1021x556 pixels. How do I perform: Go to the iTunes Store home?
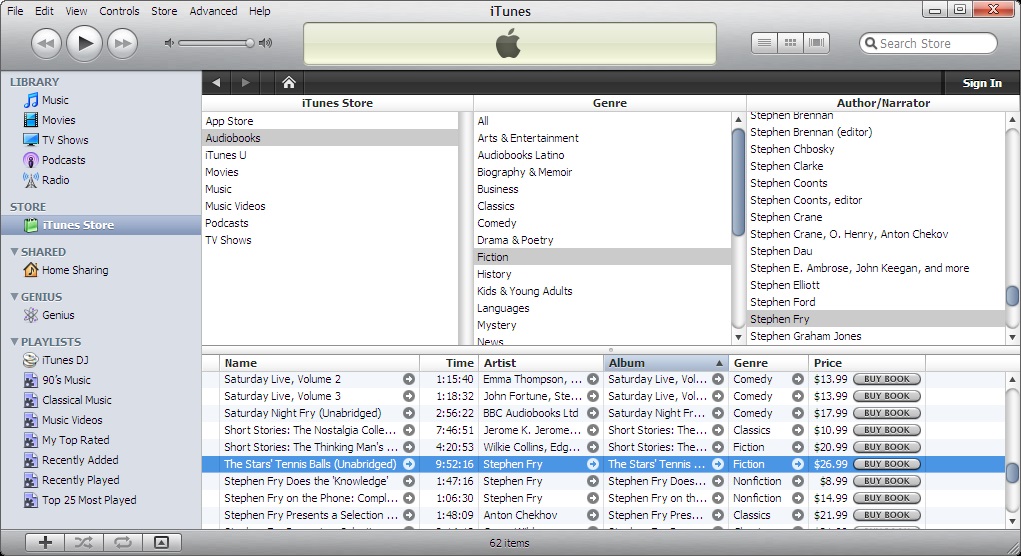(288, 83)
